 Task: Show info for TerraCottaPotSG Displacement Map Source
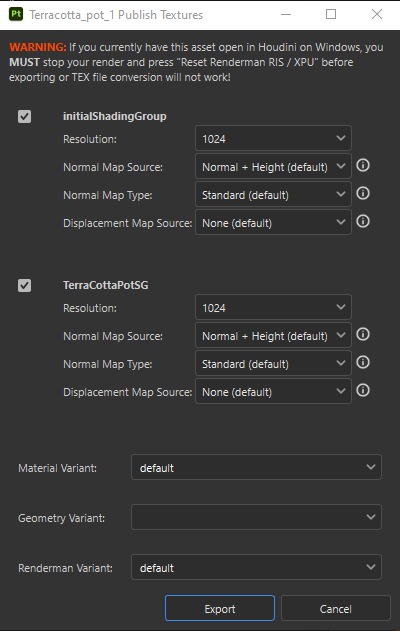pos(363,390)
